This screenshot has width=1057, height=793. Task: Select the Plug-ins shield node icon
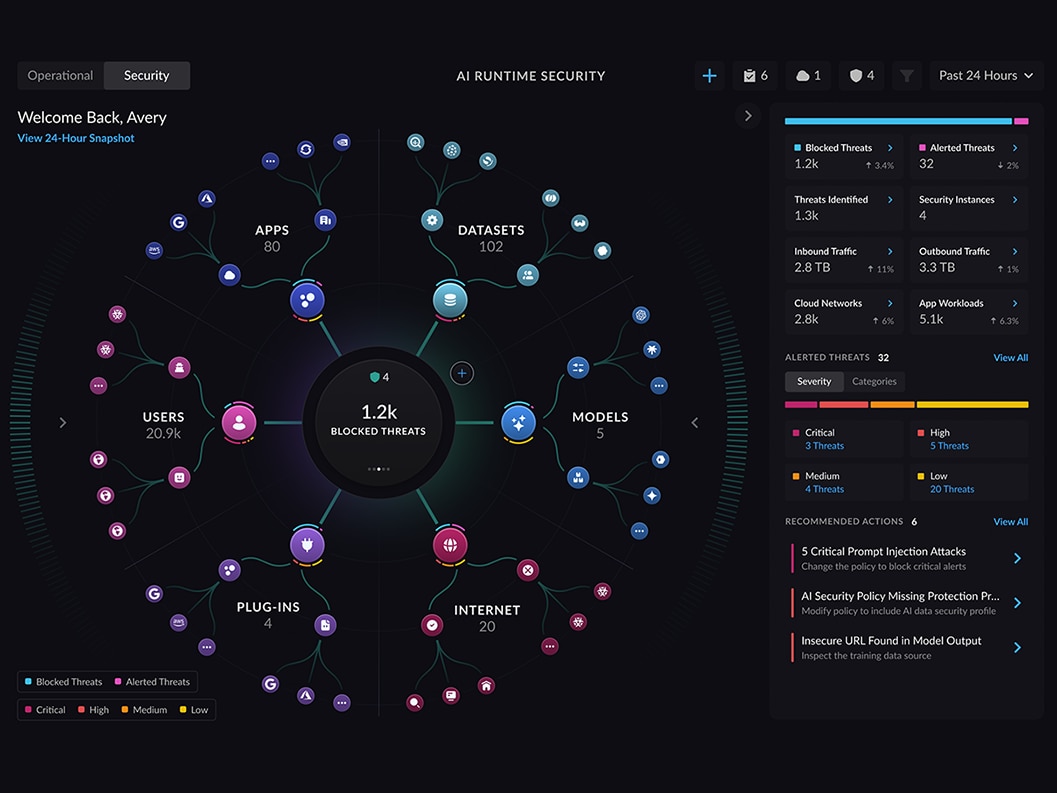[x=307, y=544]
